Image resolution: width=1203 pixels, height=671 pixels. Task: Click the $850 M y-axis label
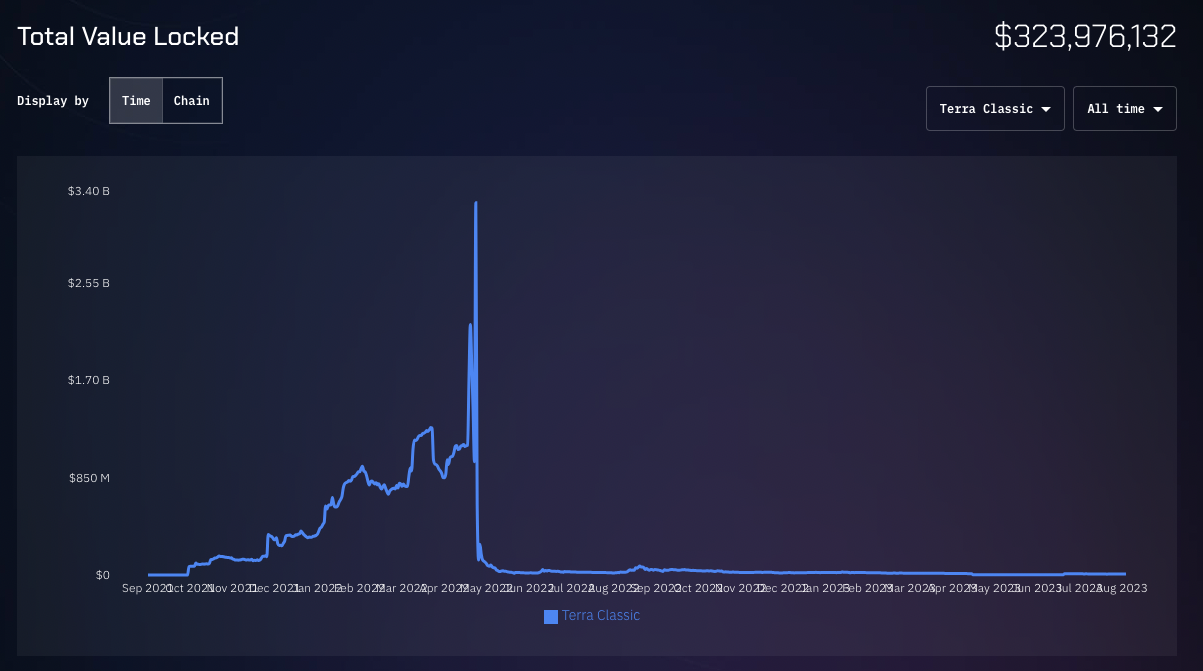coord(89,478)
